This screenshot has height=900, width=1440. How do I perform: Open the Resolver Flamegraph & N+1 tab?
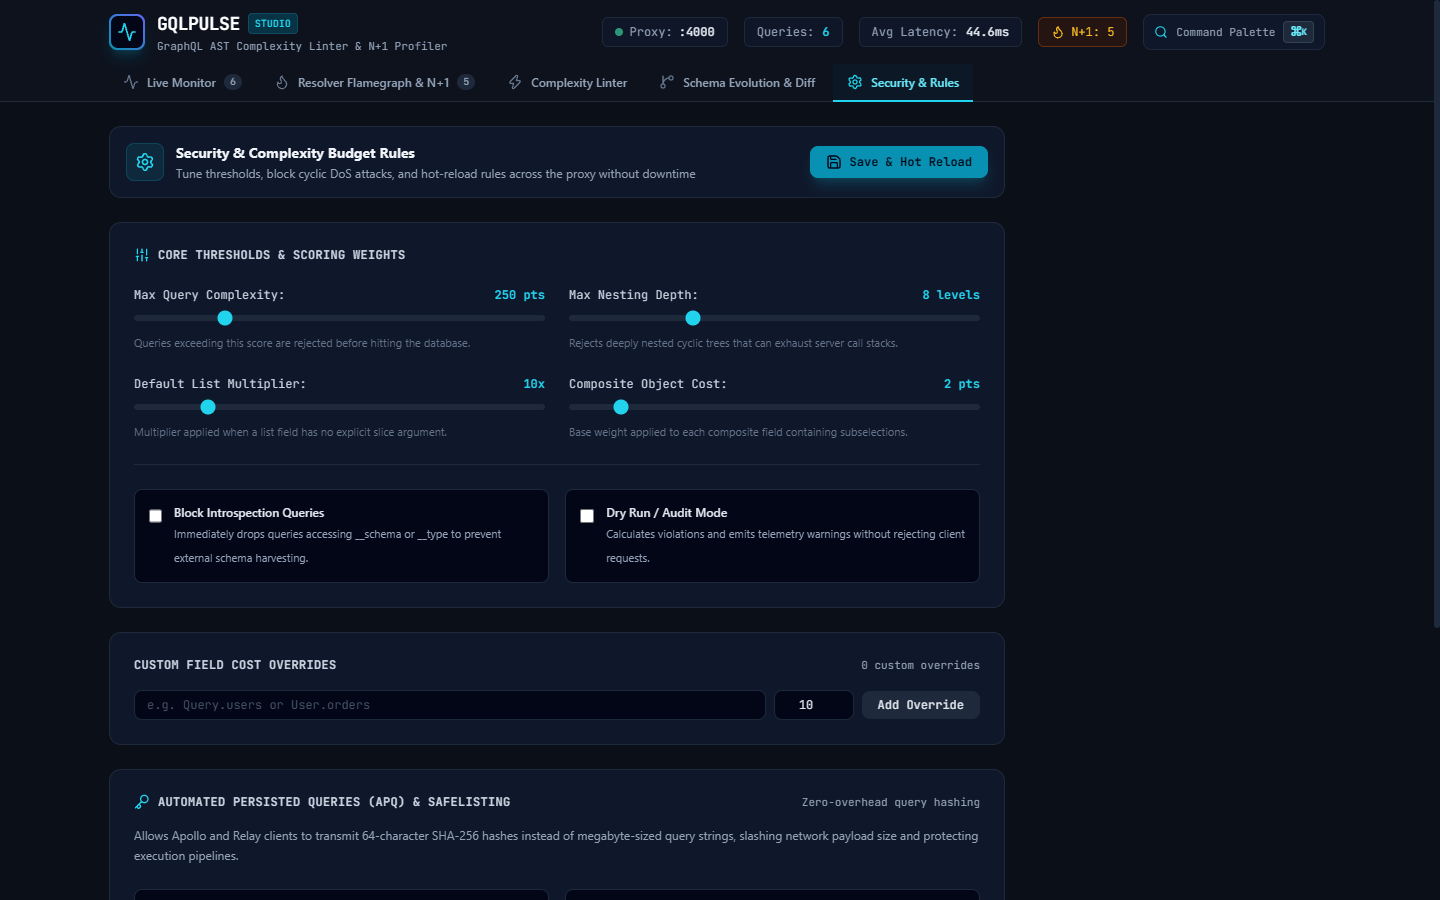tap(375, 82)
